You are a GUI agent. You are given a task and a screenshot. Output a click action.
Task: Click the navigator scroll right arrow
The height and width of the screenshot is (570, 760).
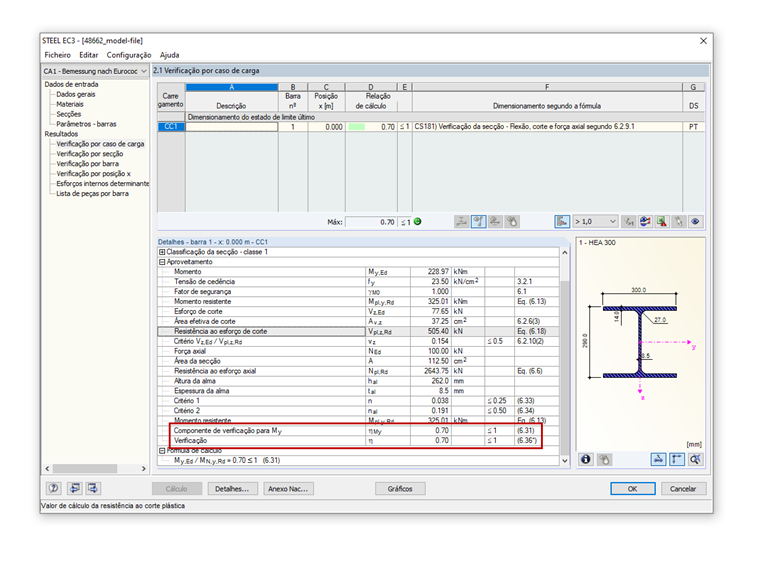pyautogui.click(x=143, y=469)
